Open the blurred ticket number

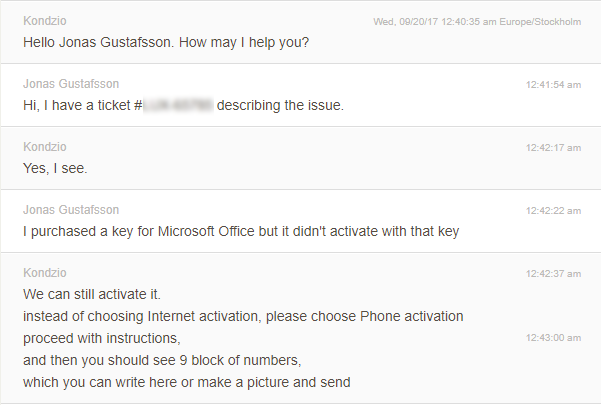[x=179, y=105]
